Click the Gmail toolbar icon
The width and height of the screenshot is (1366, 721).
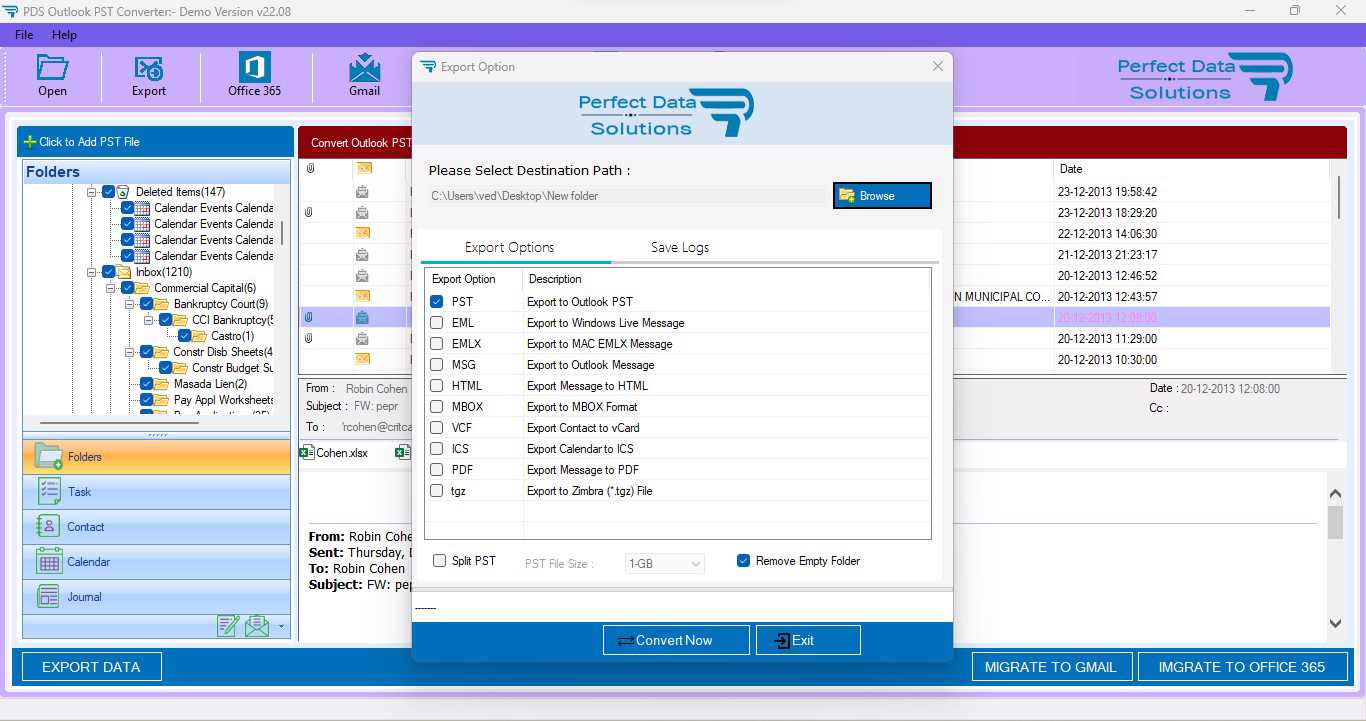[364, 67]
